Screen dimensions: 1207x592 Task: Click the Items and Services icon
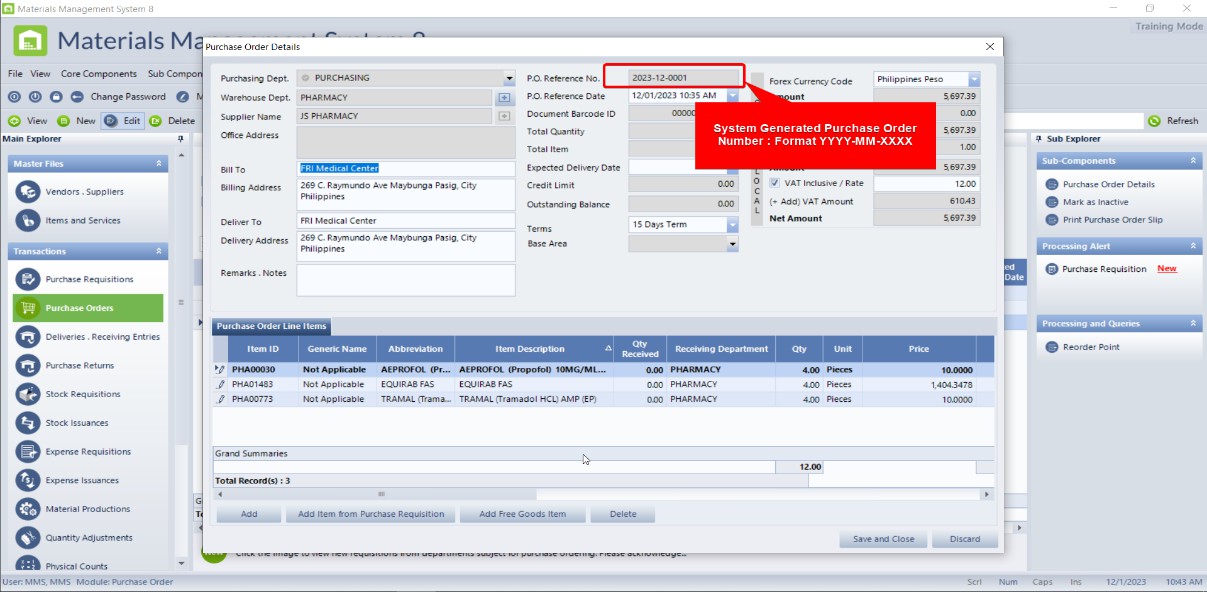28,221
